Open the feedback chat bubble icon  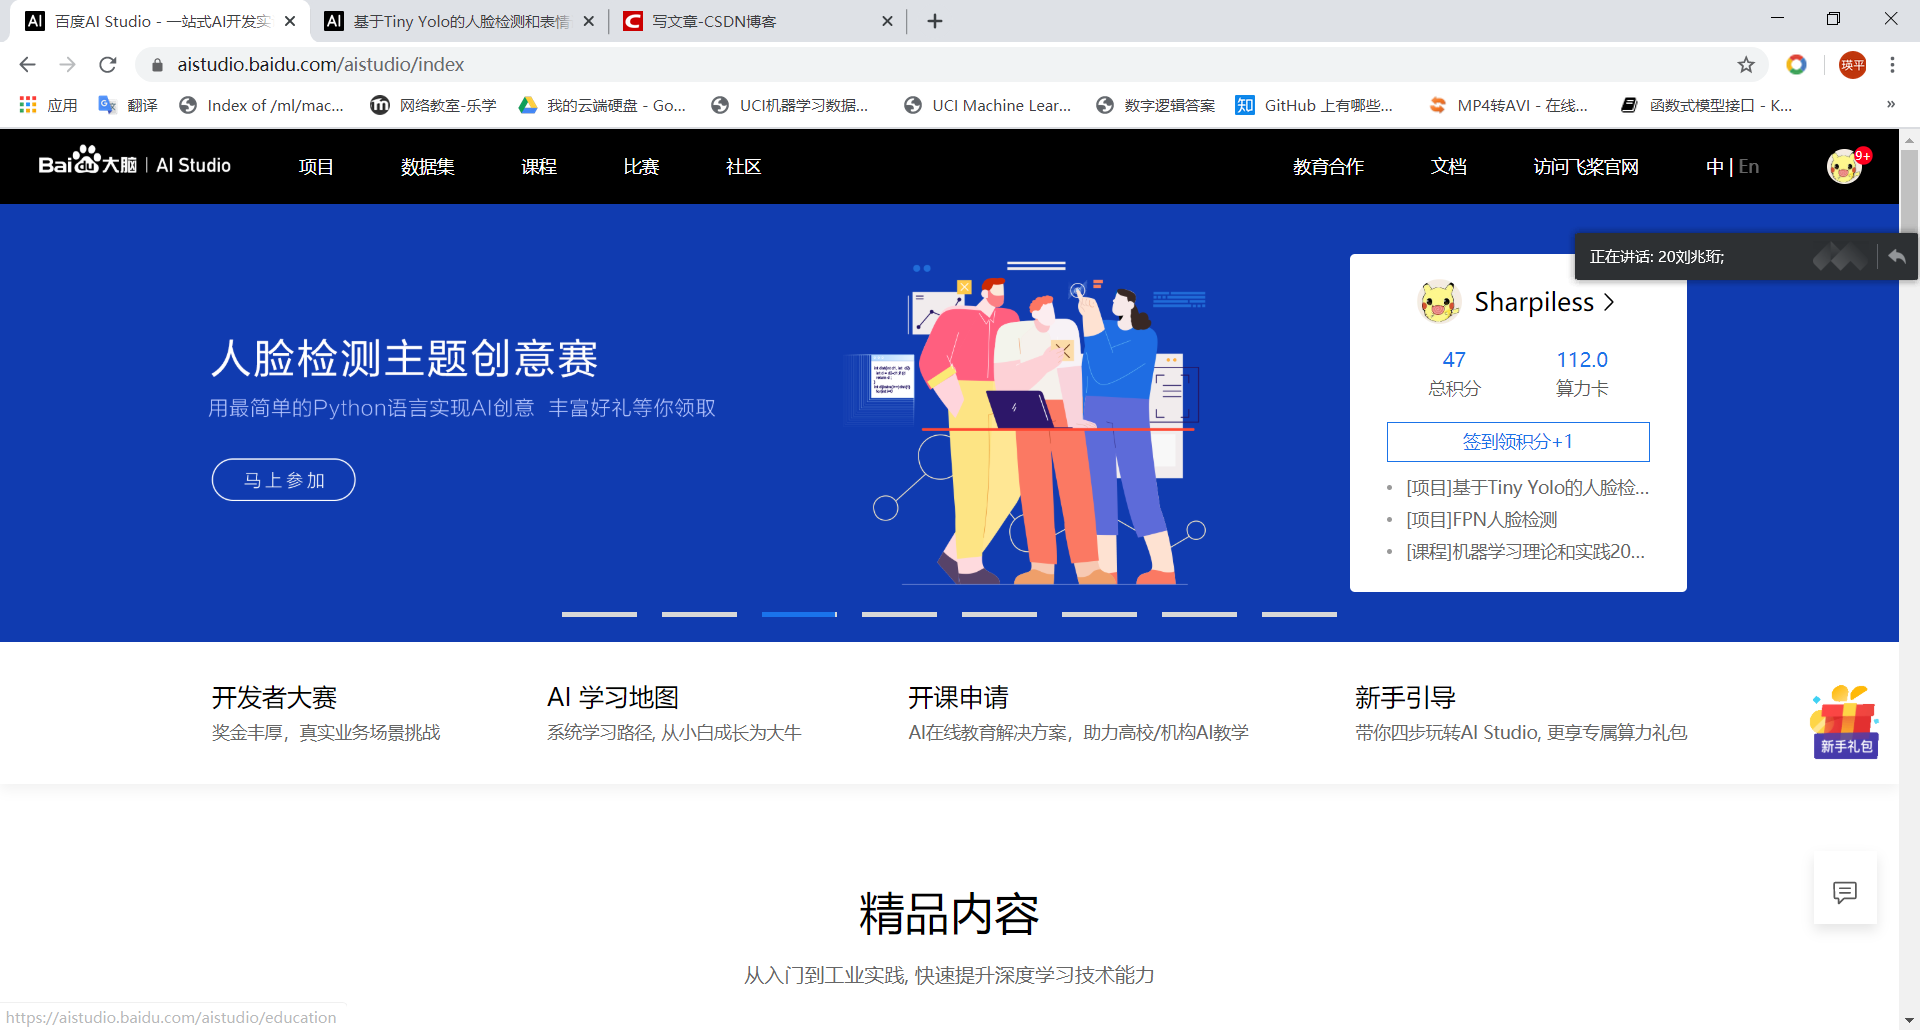[1845, 891]
